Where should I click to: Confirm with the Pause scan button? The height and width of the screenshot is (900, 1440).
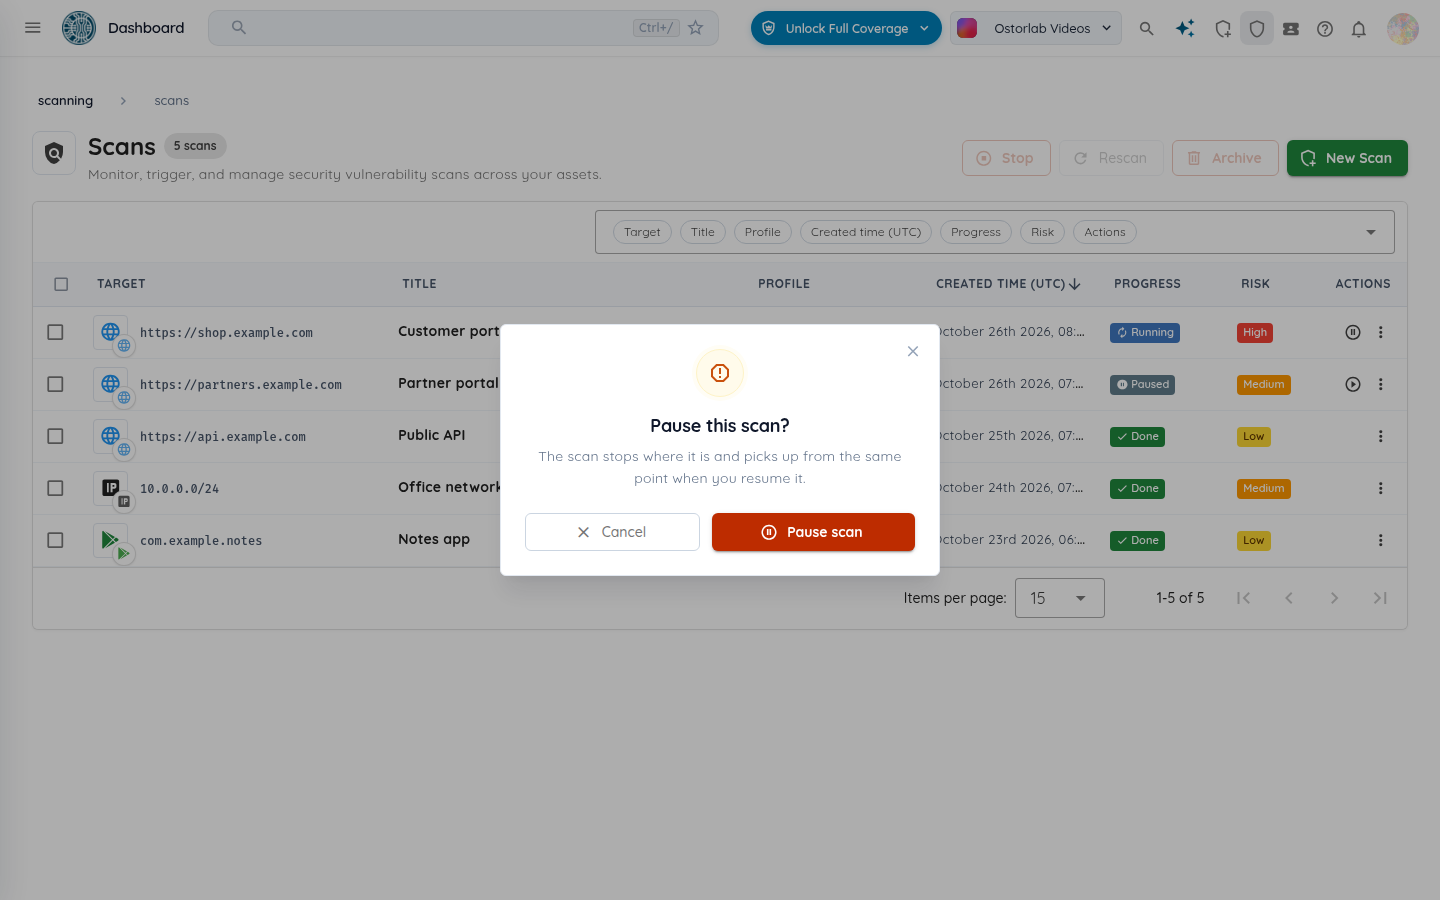(x=813, y=532)
